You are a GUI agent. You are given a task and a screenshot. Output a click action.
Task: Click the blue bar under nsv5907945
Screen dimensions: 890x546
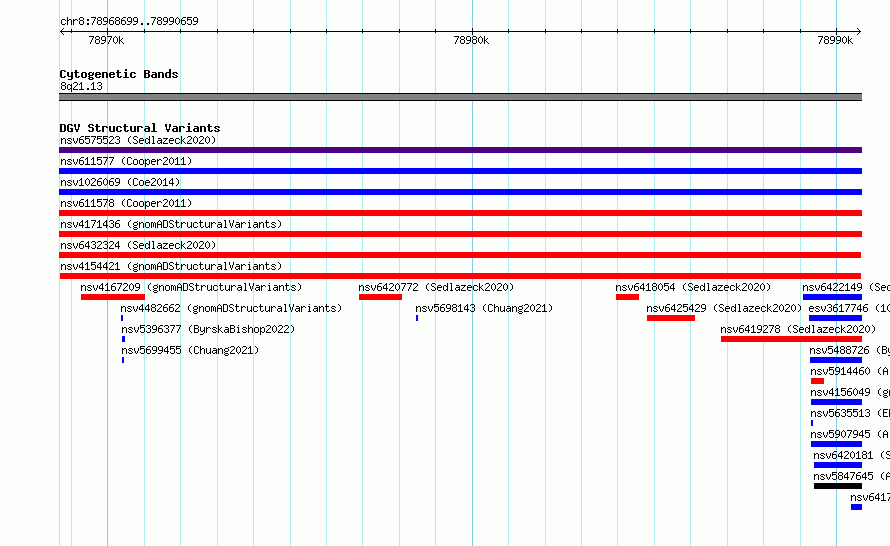point(836,444)
